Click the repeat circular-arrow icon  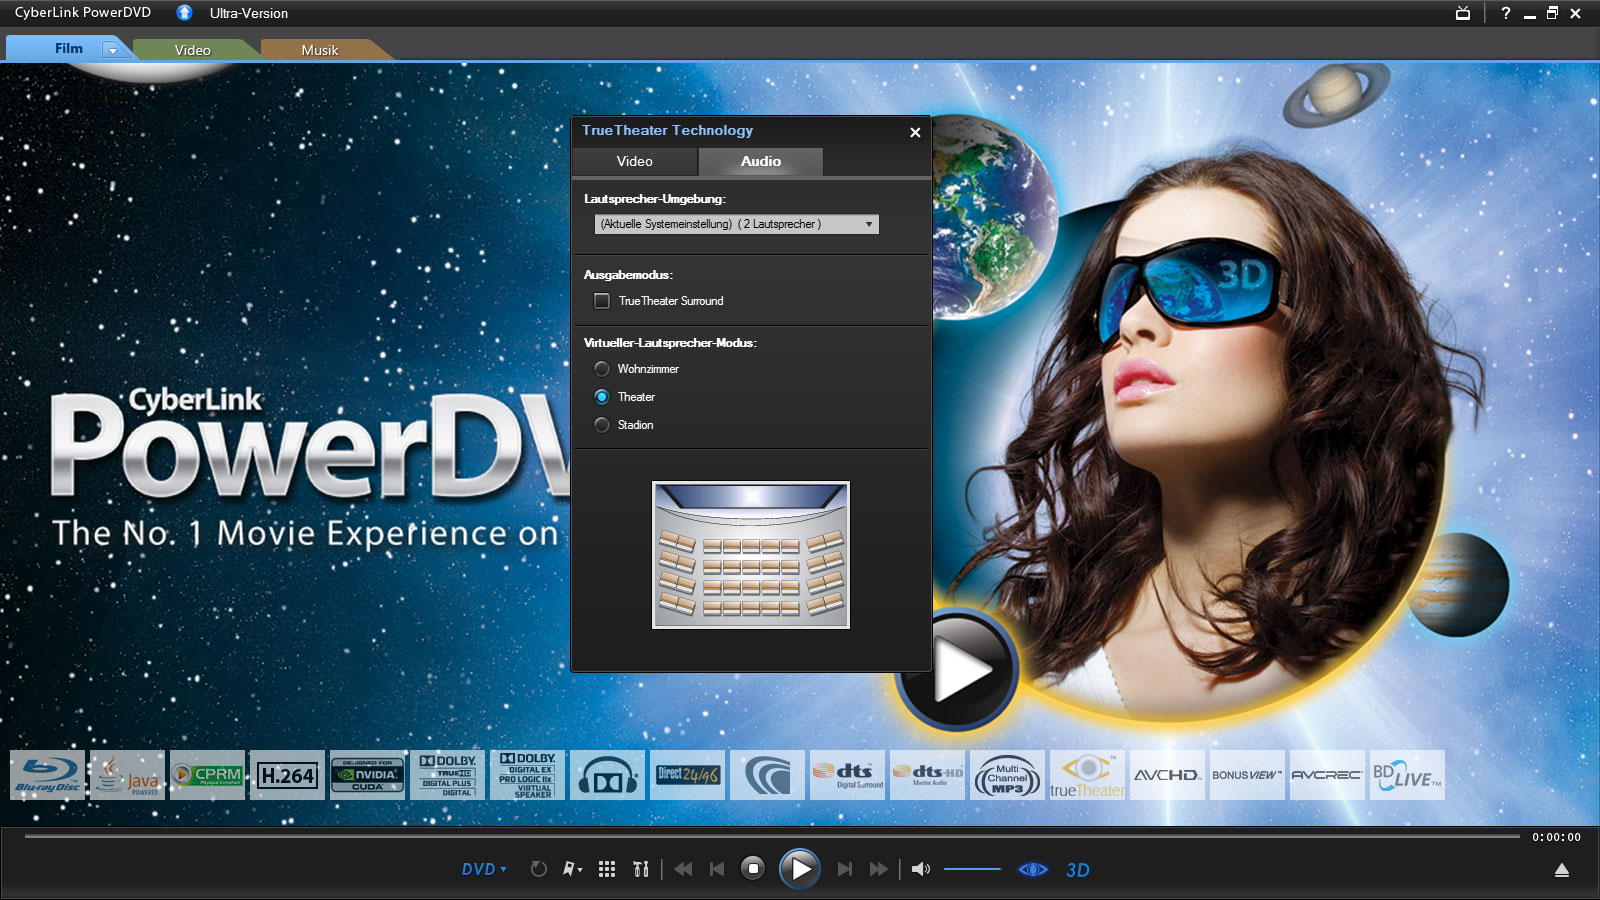coord(538,869)
